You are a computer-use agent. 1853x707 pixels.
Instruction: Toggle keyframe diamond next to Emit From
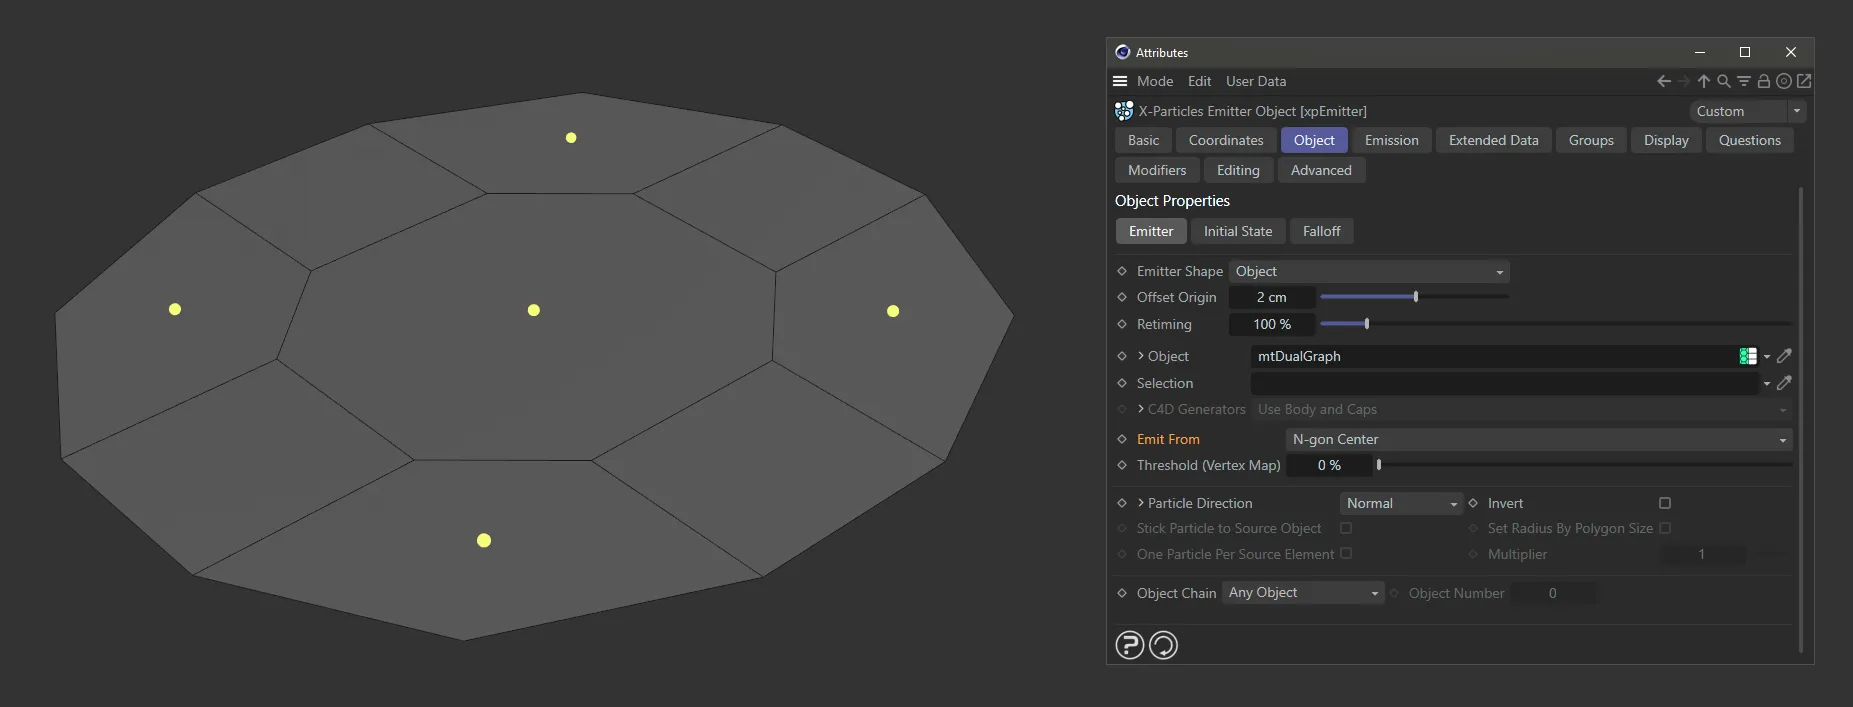pyautogui.click(x=1122, y=439)
